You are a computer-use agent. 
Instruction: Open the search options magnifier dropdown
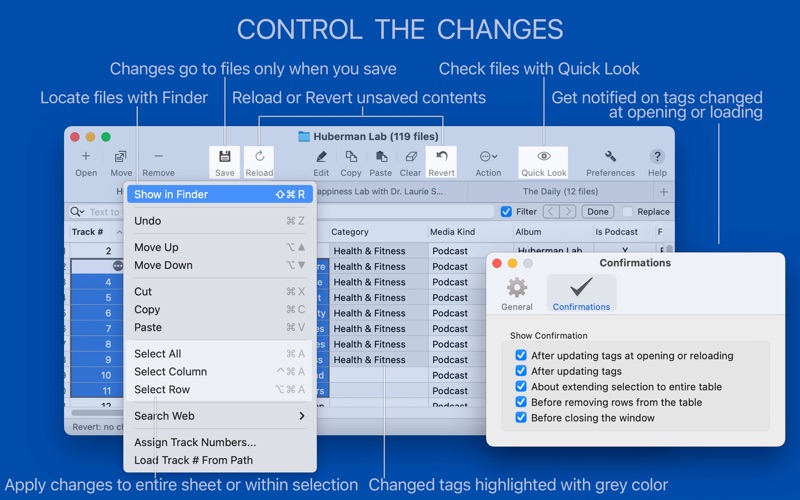point(77,212)
